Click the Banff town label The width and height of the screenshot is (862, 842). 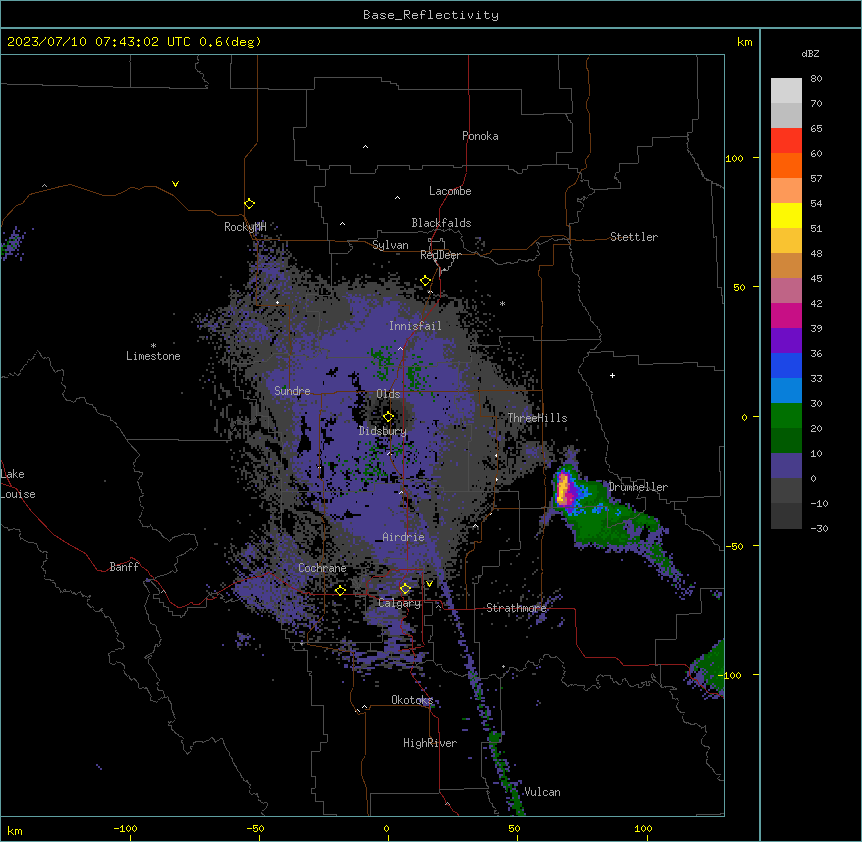[x=124, y=567]
